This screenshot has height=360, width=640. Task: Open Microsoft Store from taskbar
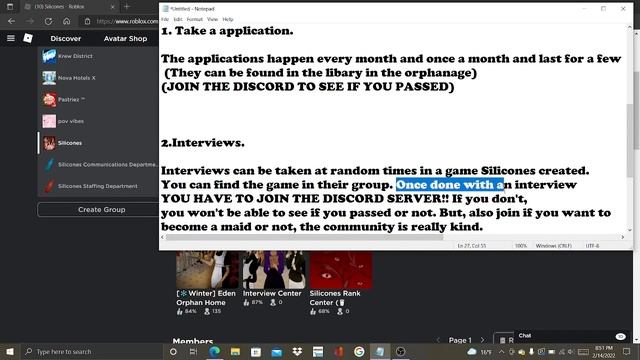click(x=256, y=351)
